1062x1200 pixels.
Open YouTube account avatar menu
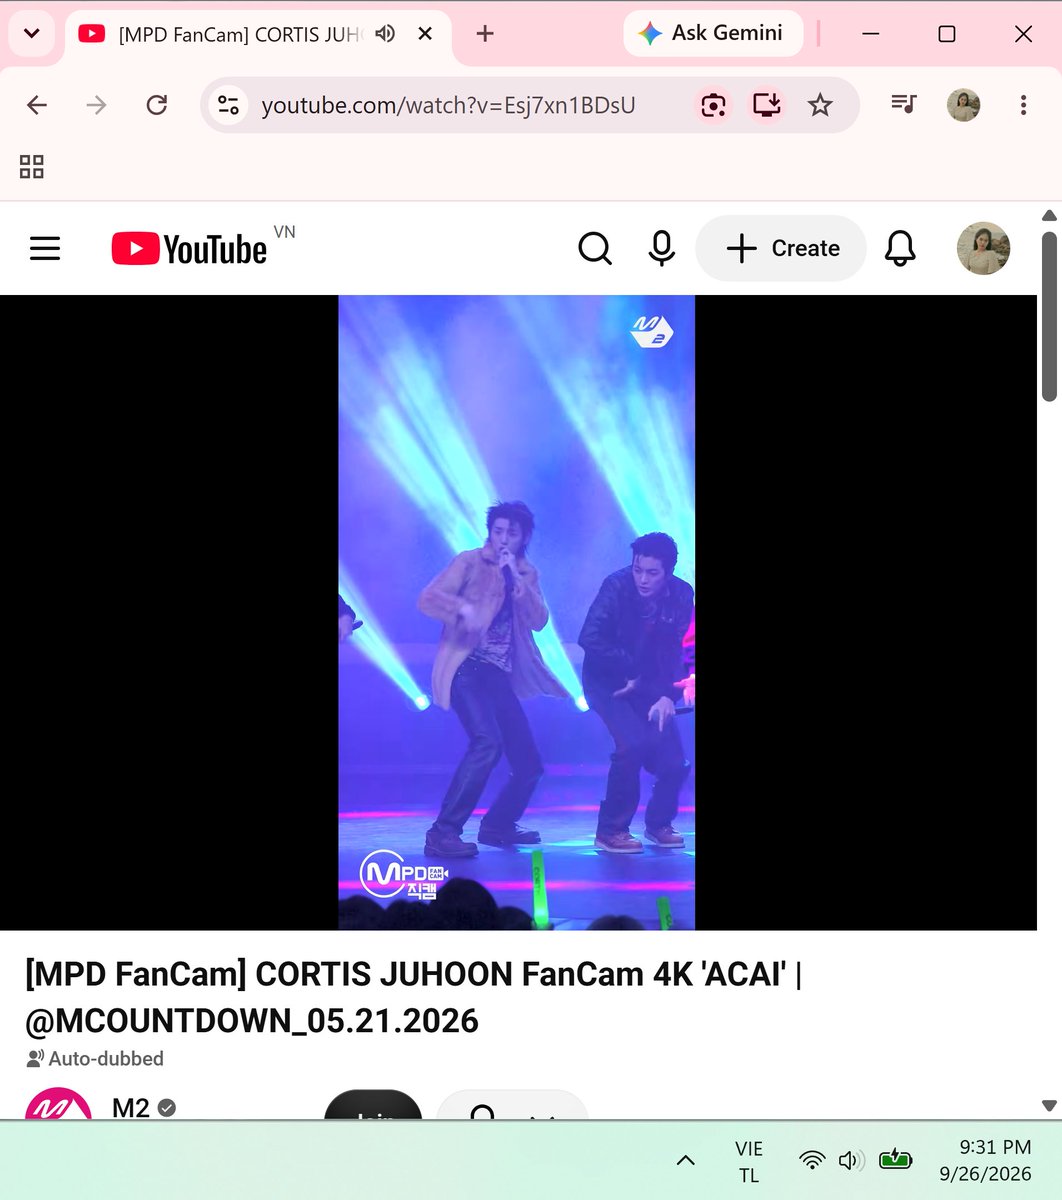[983, 248]
